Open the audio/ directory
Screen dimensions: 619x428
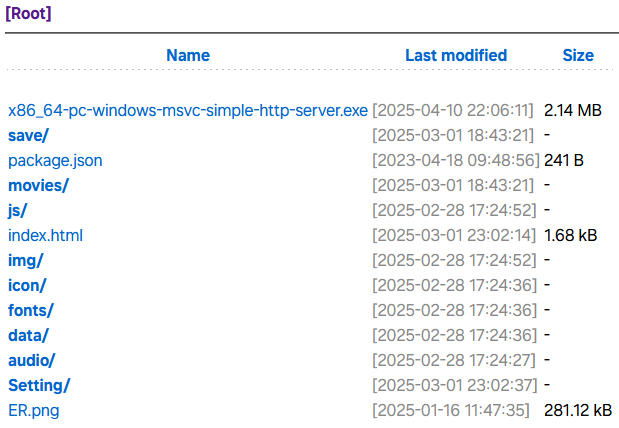point(32,360)
